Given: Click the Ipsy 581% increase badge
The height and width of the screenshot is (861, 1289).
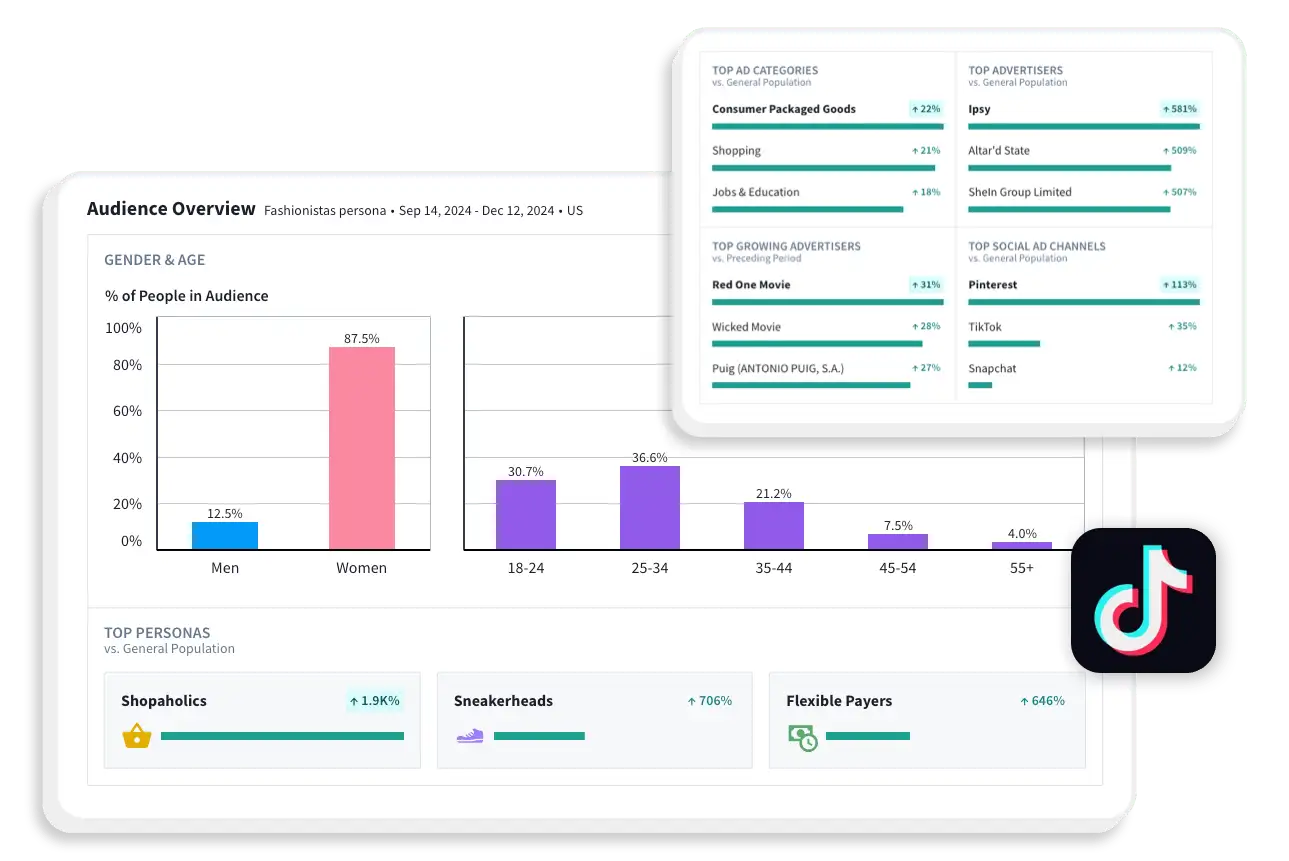Looking at the screenshot, I should [1179, 109].
